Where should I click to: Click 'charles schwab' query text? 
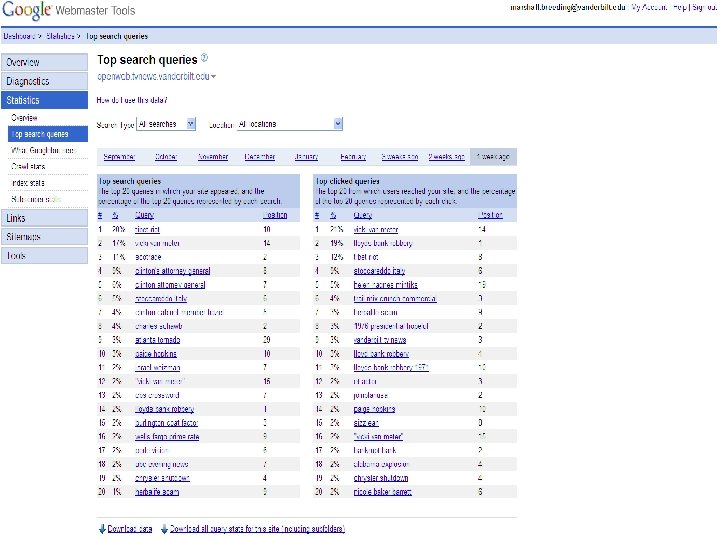(158, 326)
